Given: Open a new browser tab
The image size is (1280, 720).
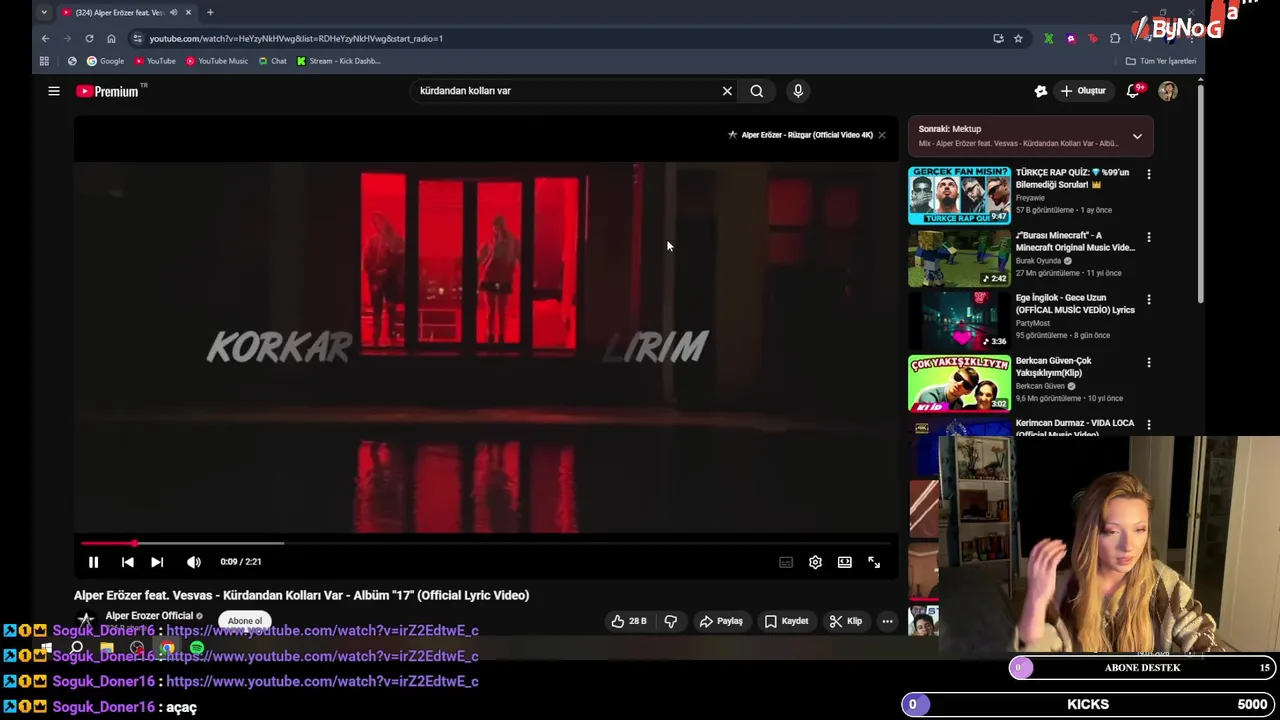Looking at the screenshot, I should coord(210,12).
